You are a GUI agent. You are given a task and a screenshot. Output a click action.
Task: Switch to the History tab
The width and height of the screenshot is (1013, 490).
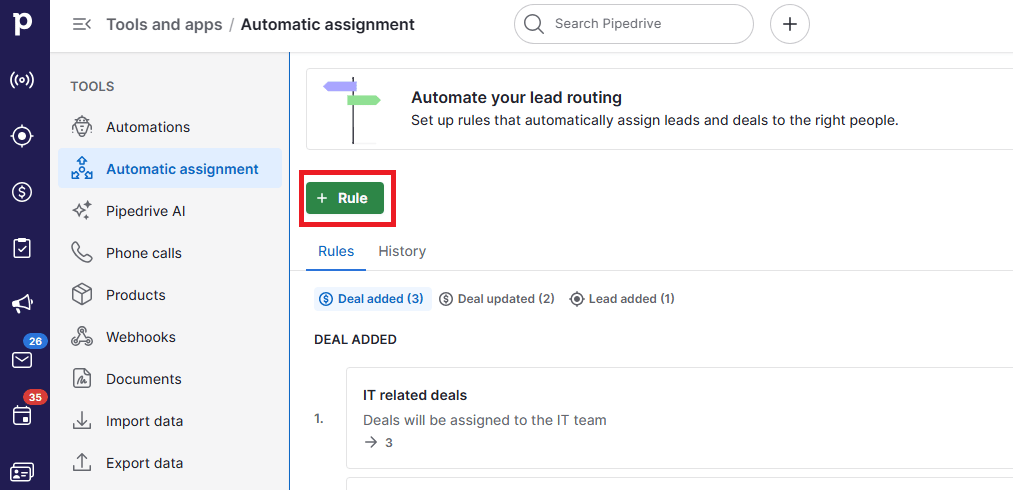(402, 251)
